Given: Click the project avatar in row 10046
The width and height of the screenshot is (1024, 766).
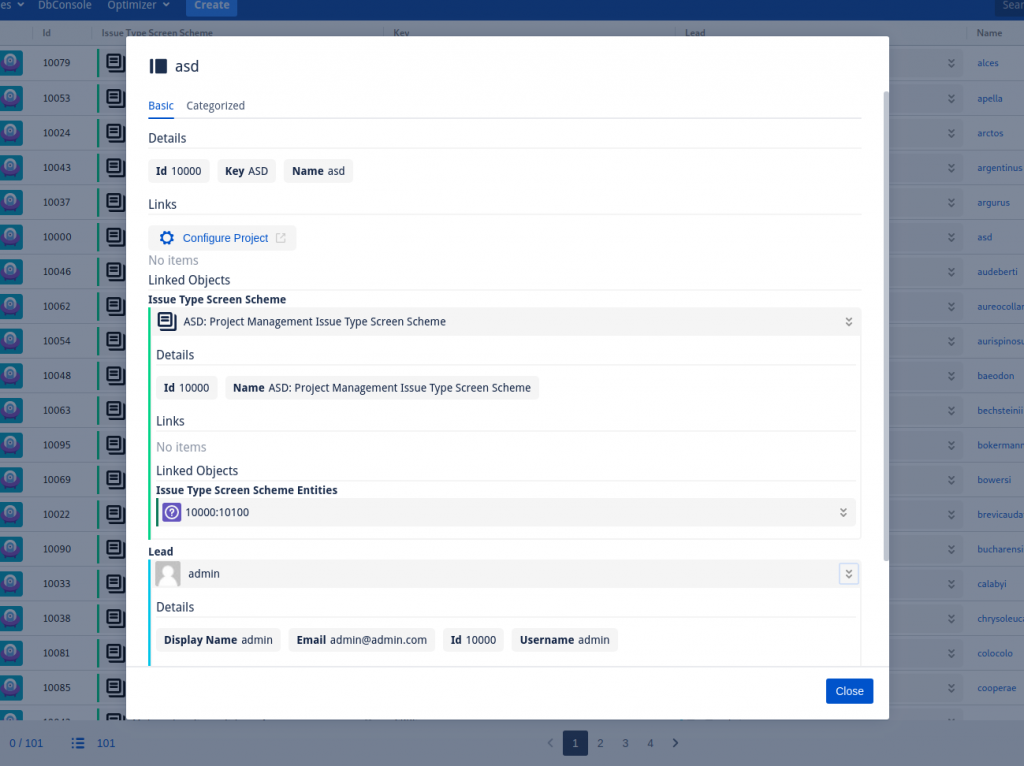Looking at the screenshot, I should pos(10,271).
